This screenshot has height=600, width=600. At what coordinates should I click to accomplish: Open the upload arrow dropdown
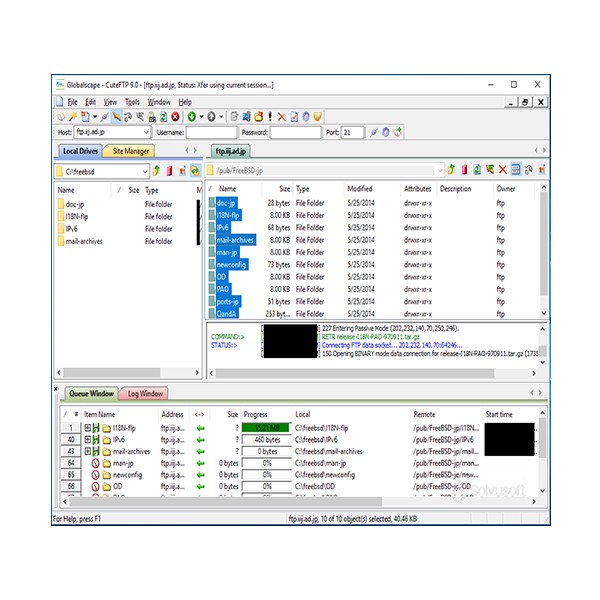pyautogui.click(x=221, y=117)
